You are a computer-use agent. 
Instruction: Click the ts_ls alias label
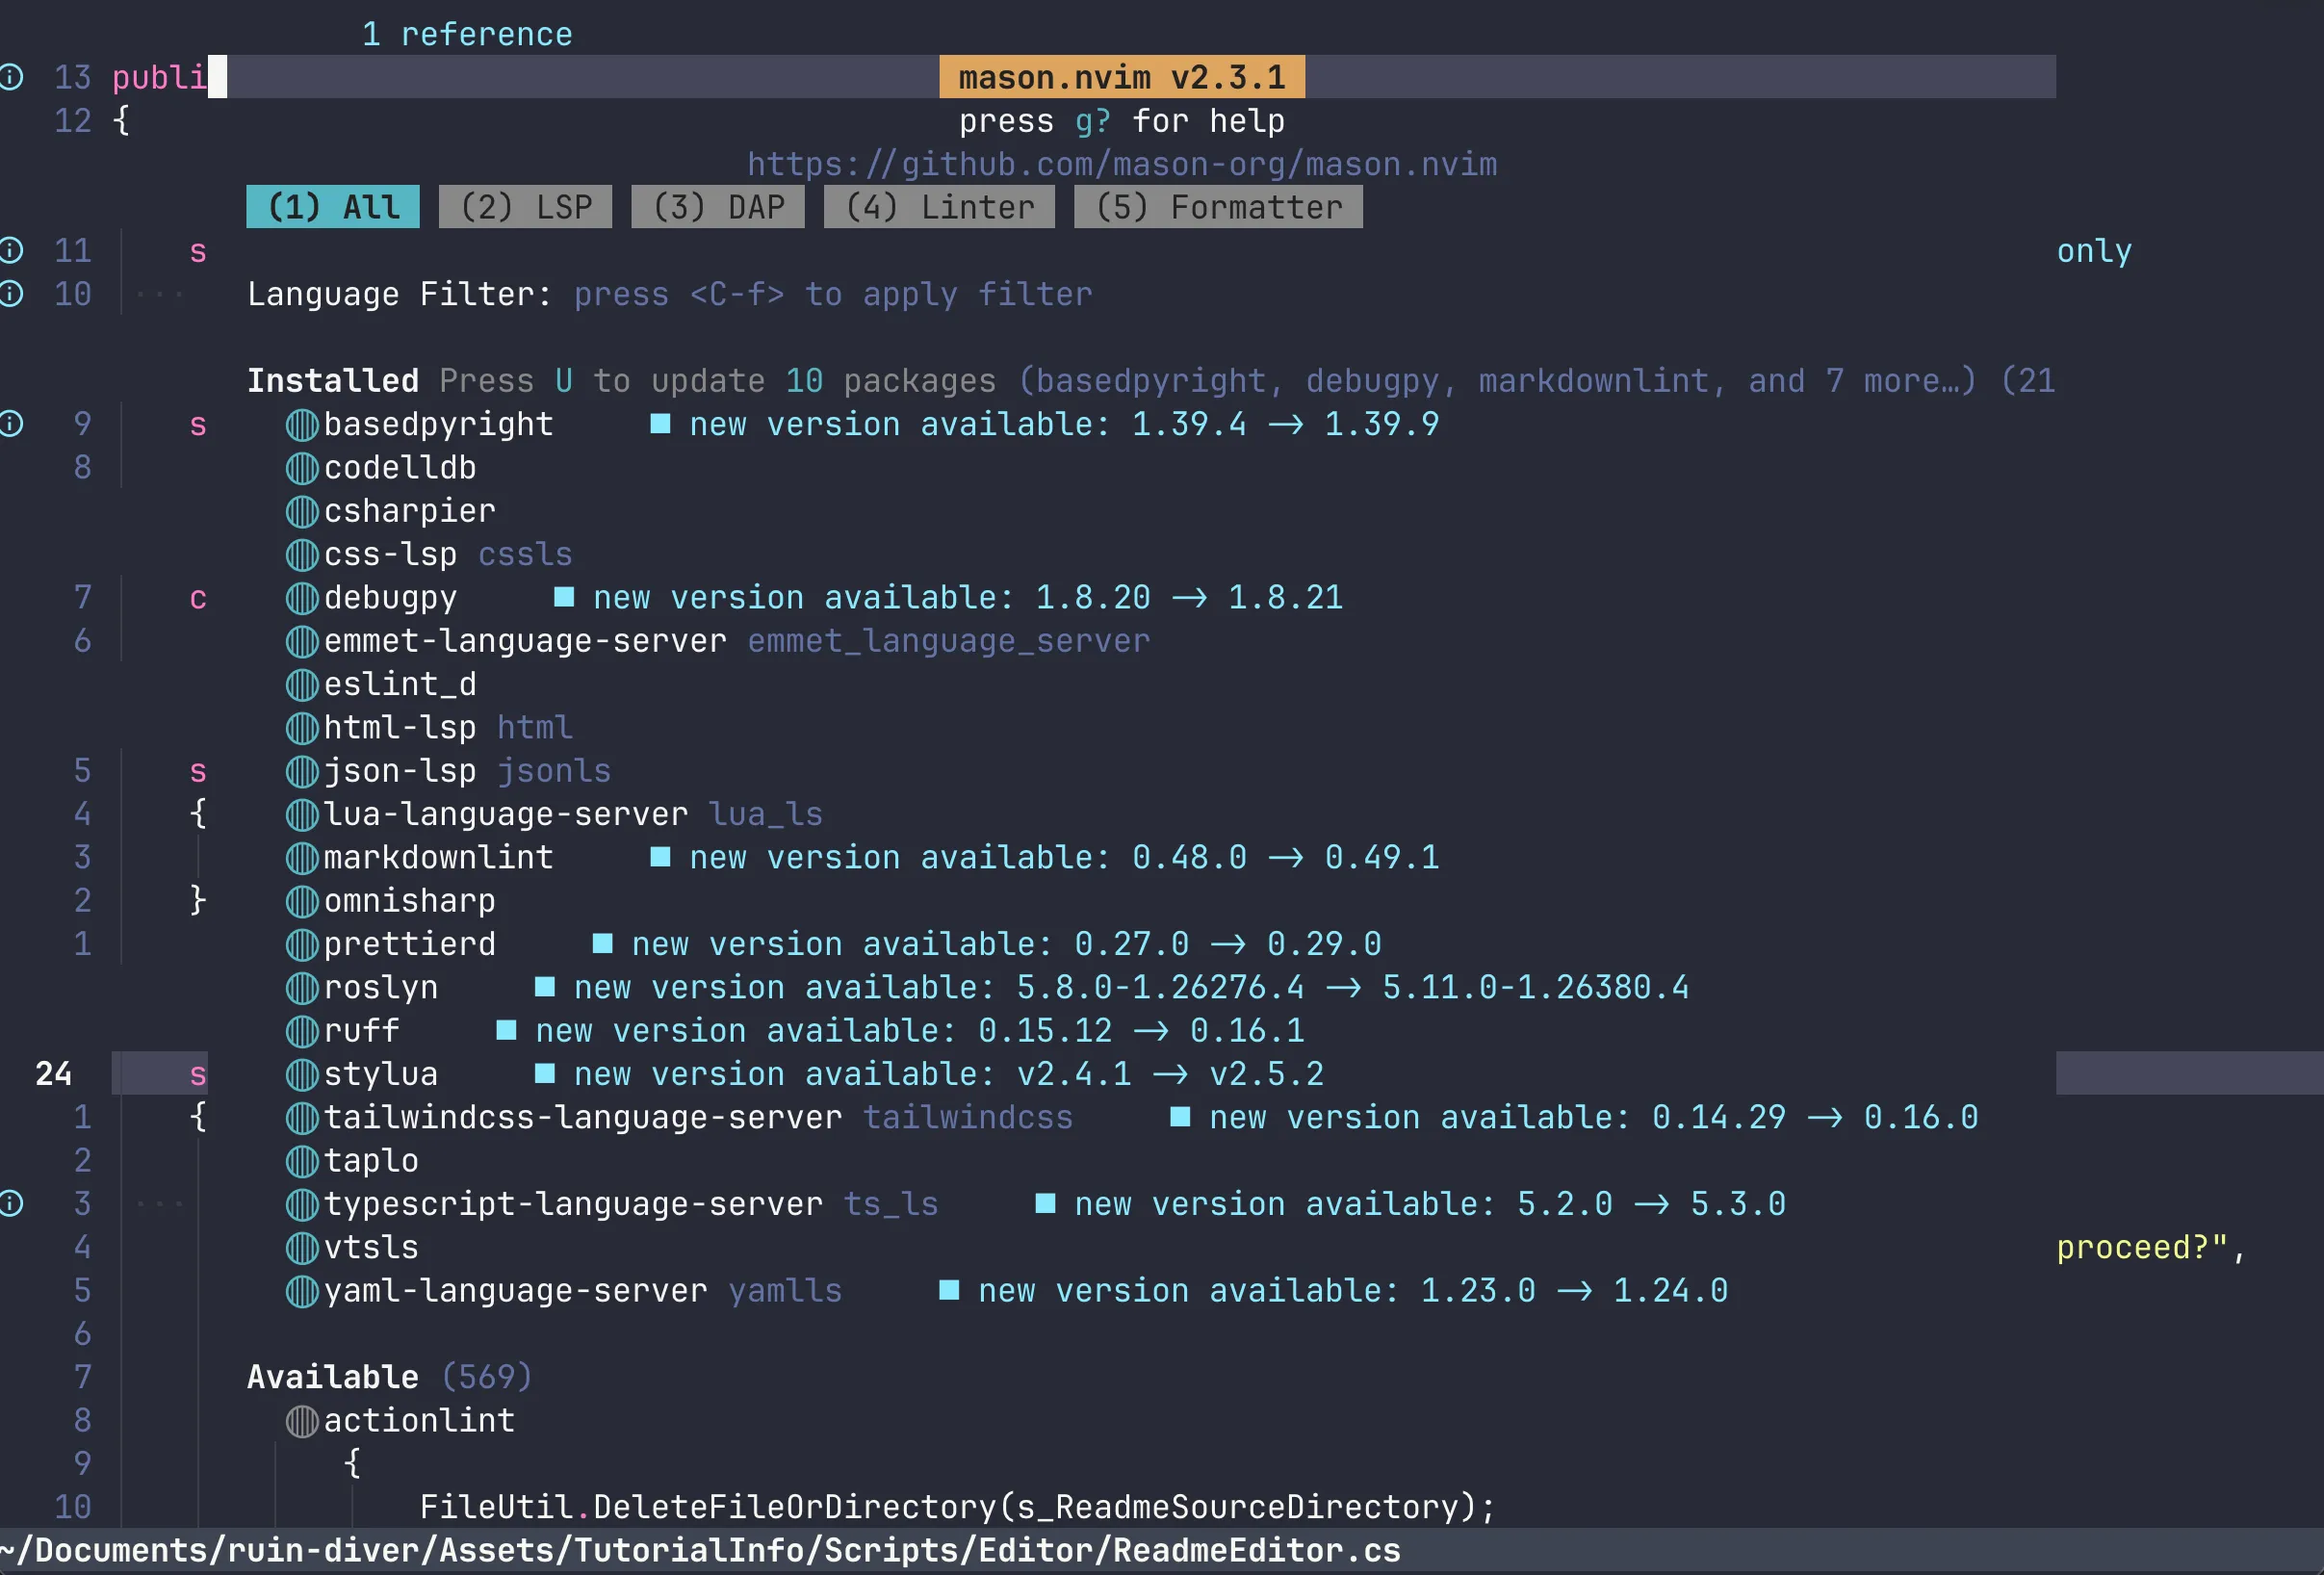pyautogui.click(x=891, y=1205)
